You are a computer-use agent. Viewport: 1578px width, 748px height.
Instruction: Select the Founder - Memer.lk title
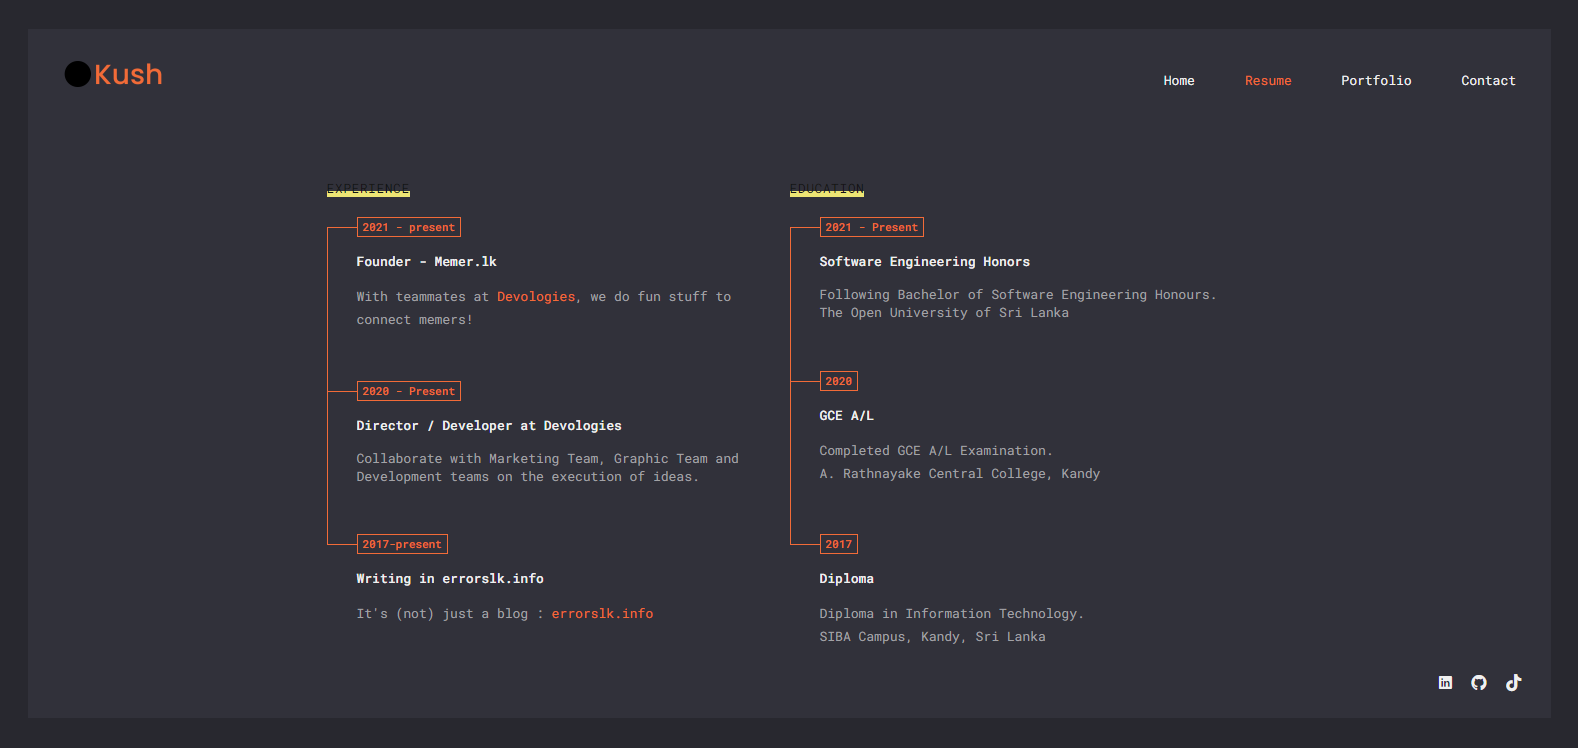click(x=426, y=262)
